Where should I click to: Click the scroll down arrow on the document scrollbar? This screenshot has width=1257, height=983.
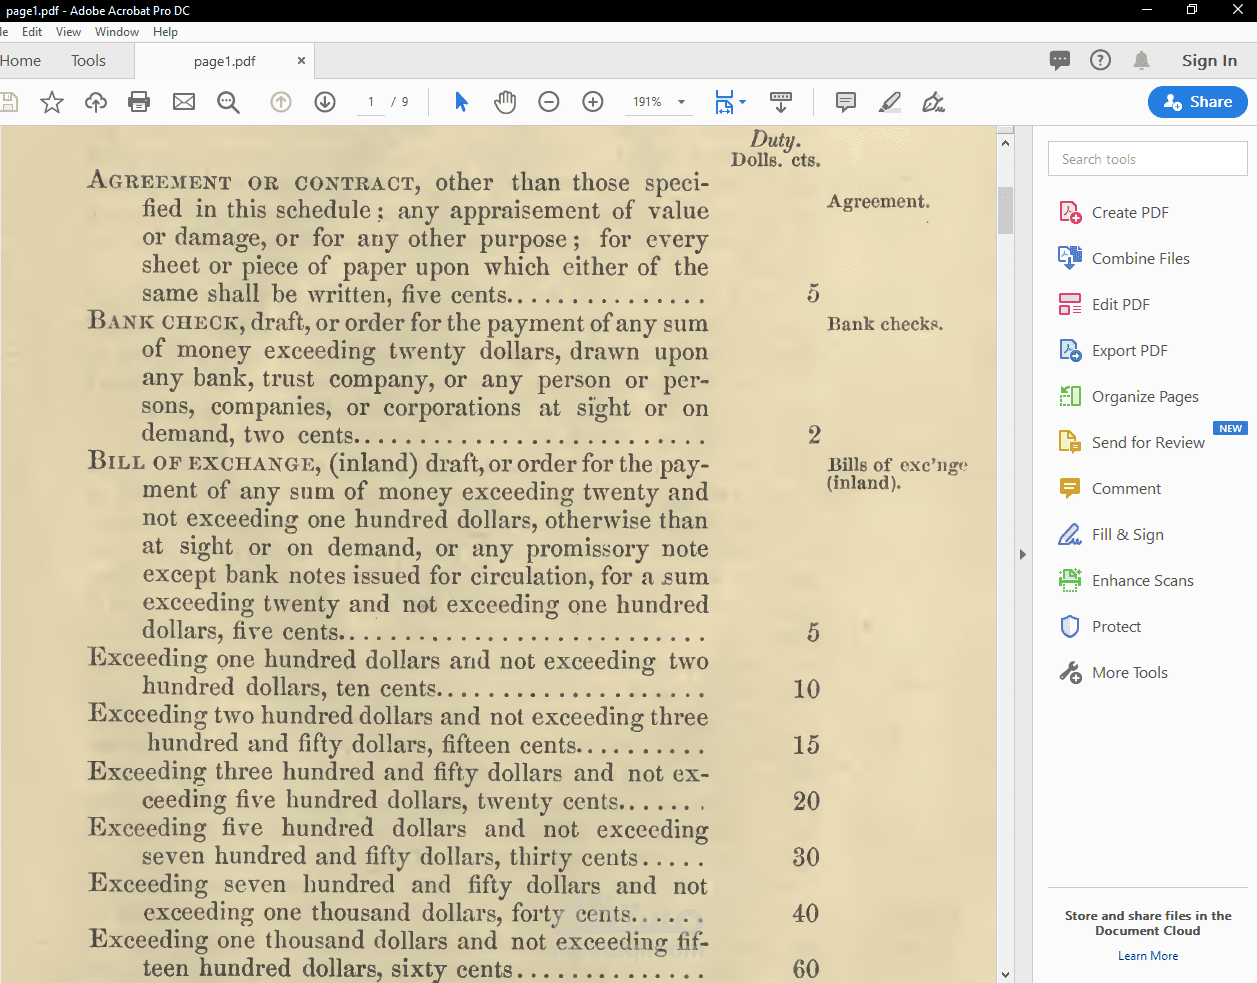pos(1005,974)
